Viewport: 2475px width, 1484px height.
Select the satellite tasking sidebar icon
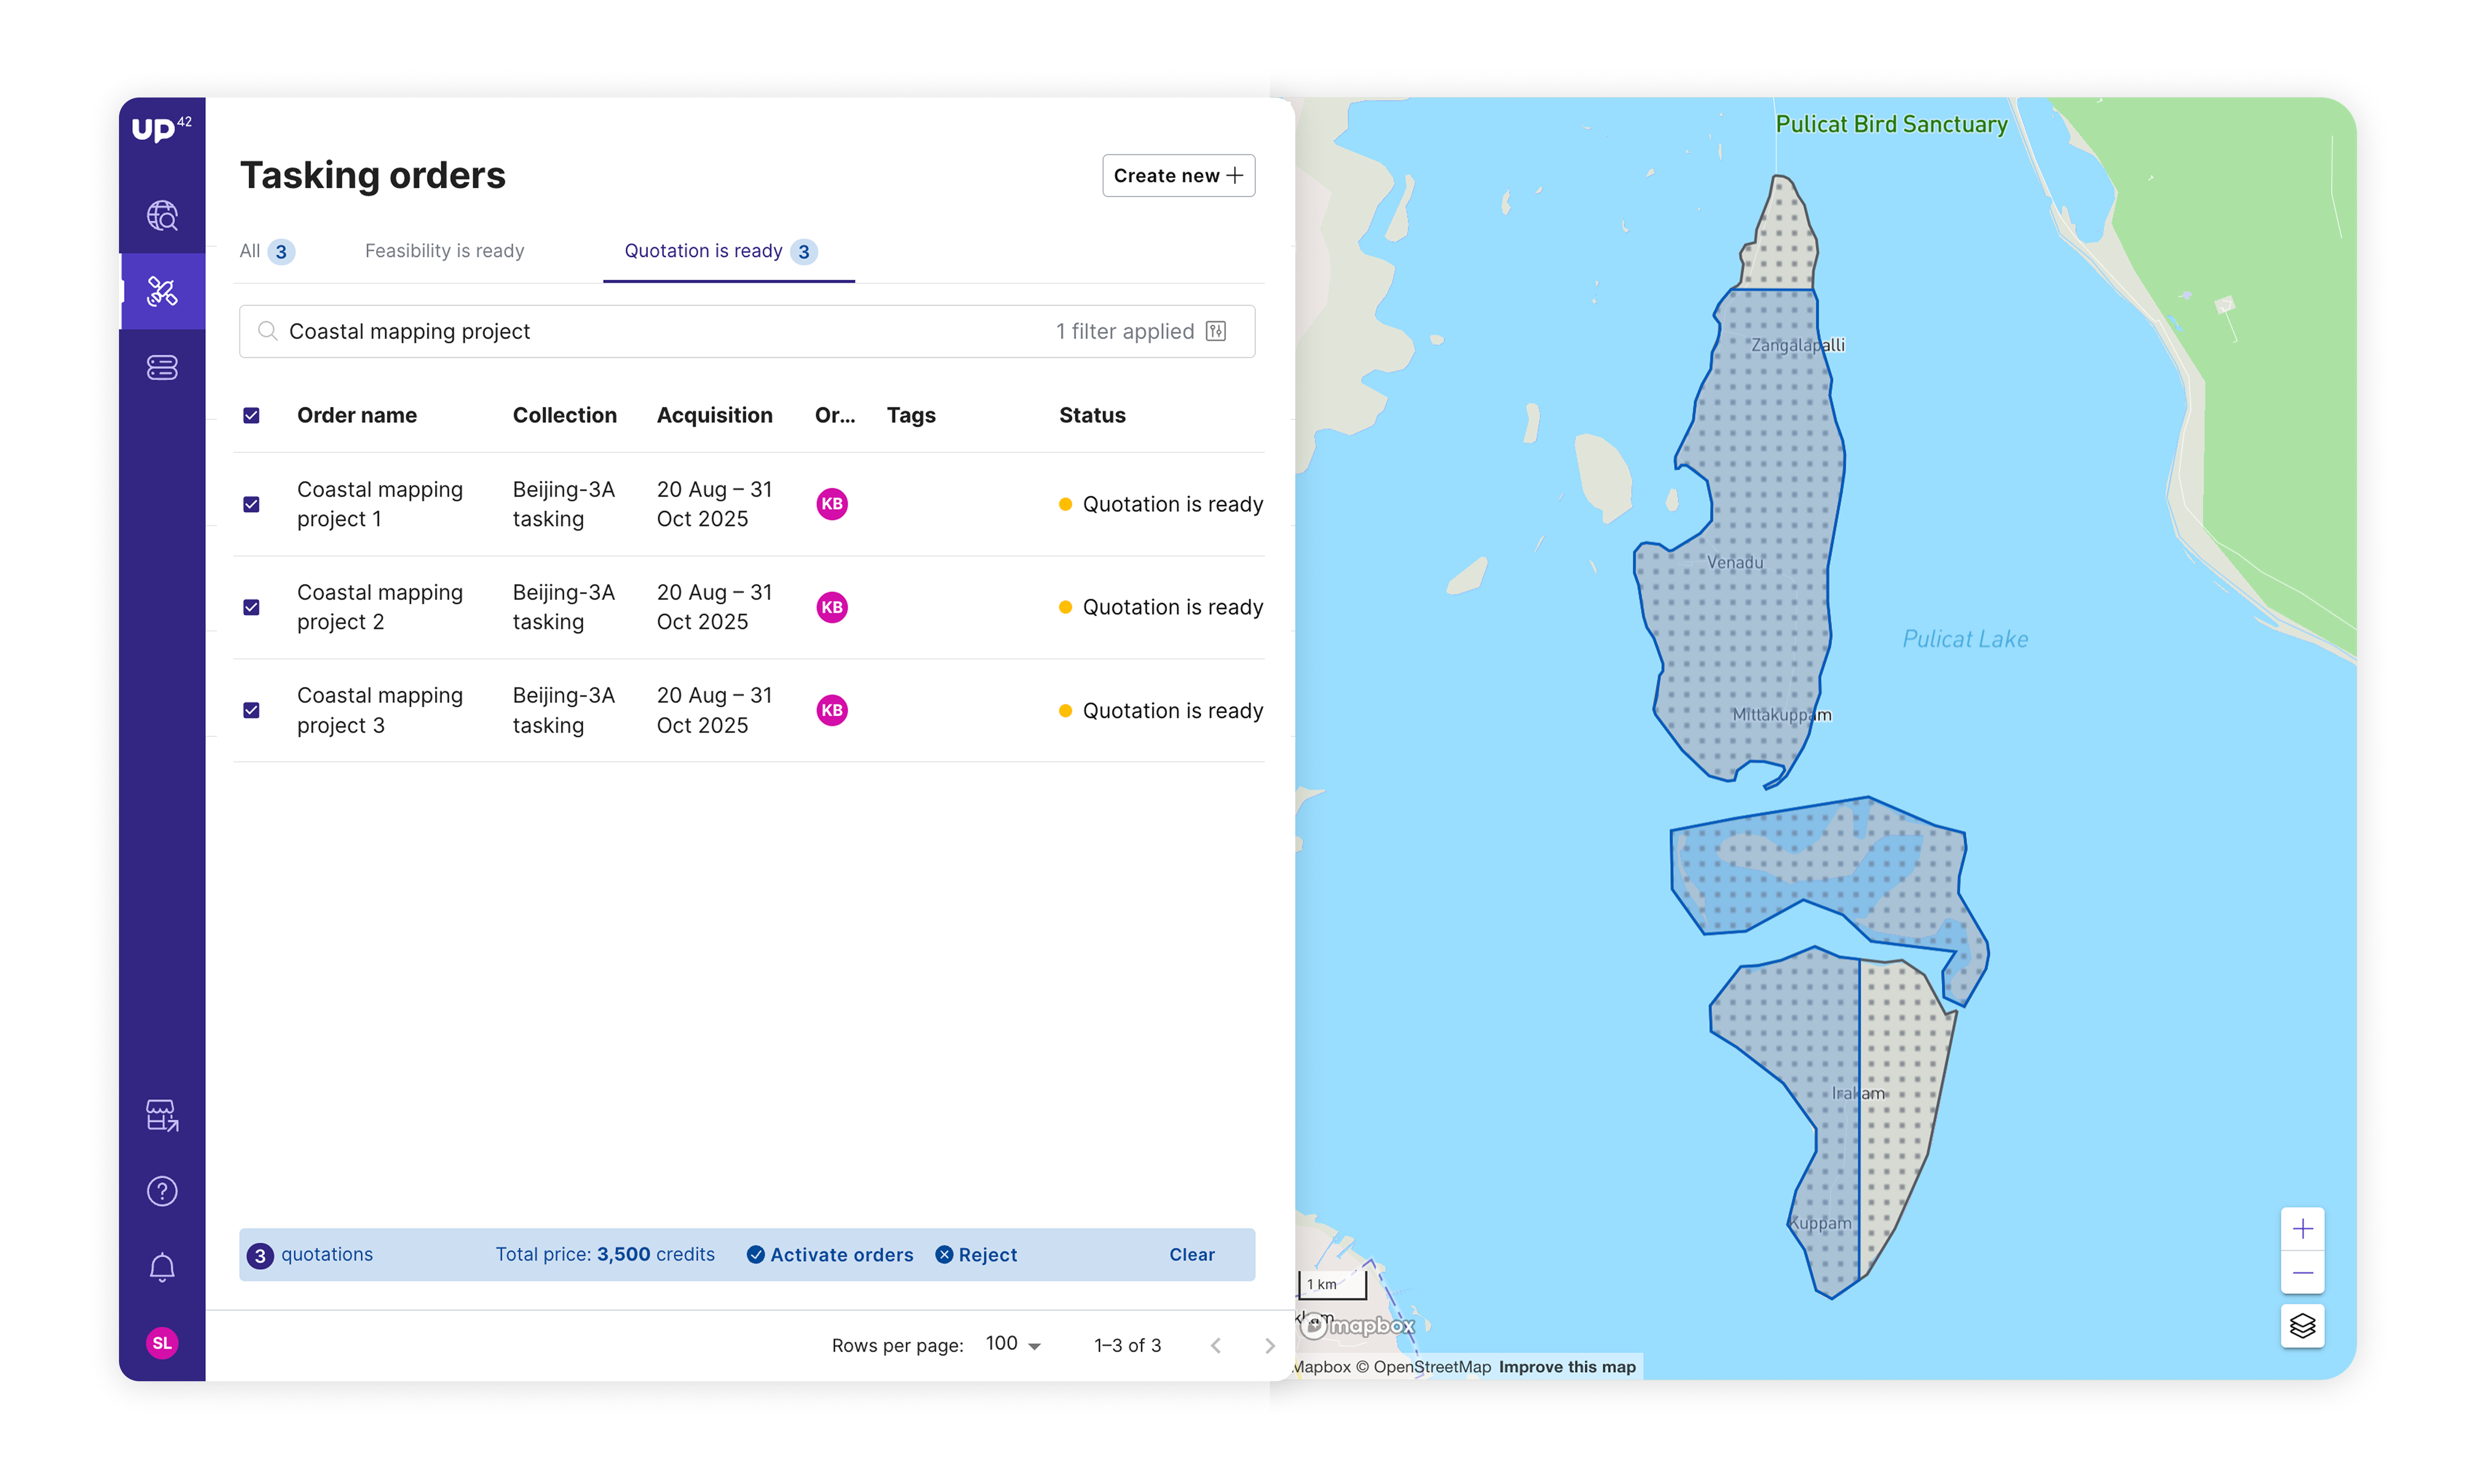tap(162, 291)
